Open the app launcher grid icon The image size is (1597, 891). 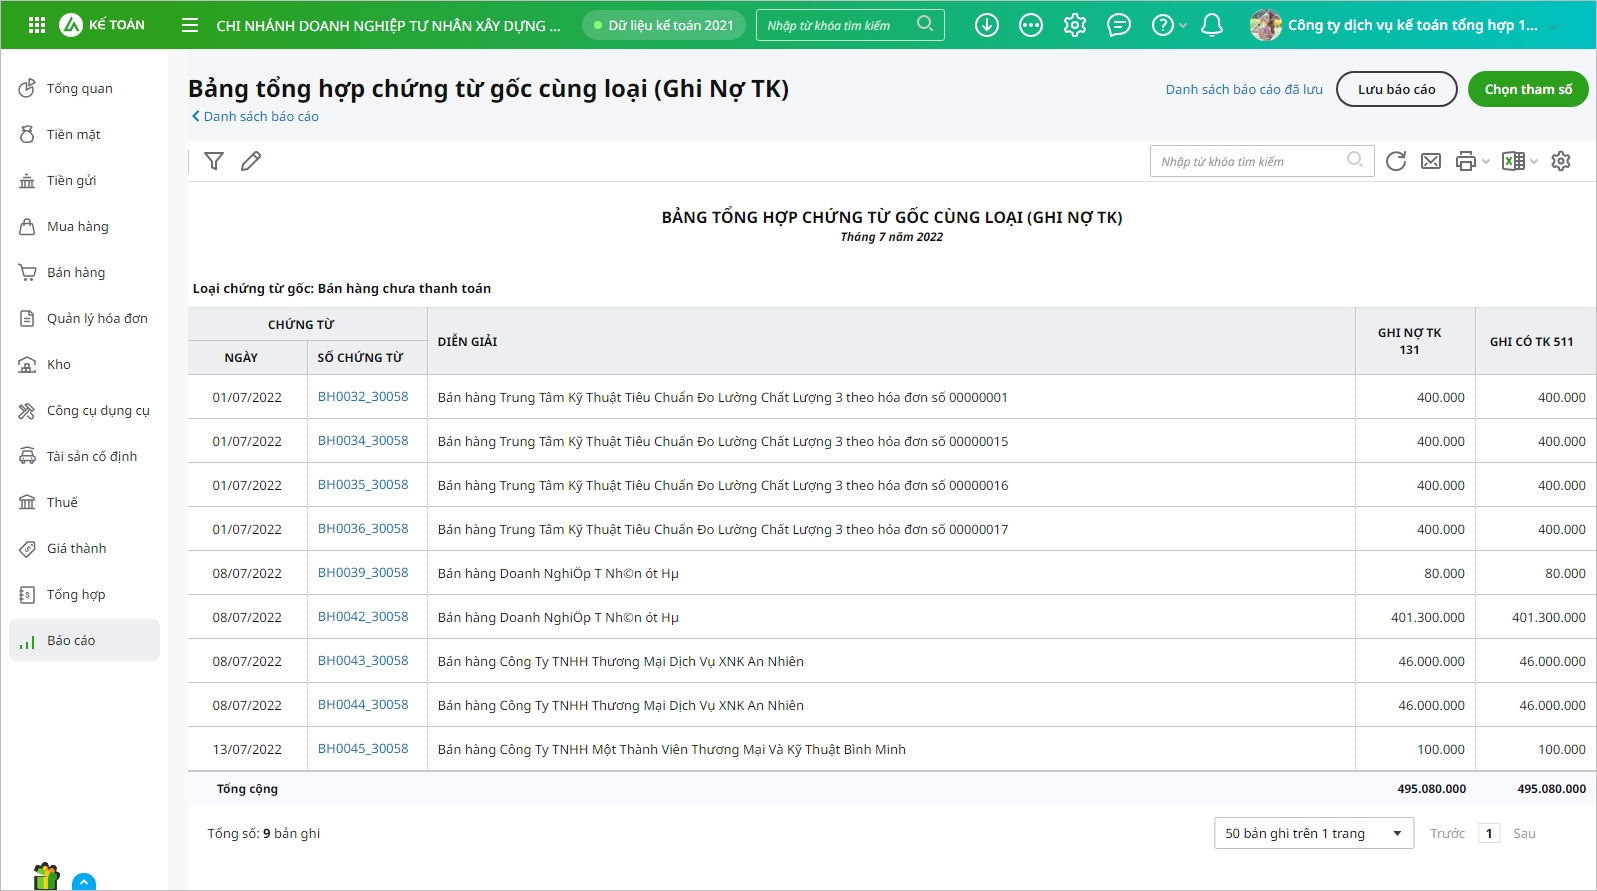37,25
